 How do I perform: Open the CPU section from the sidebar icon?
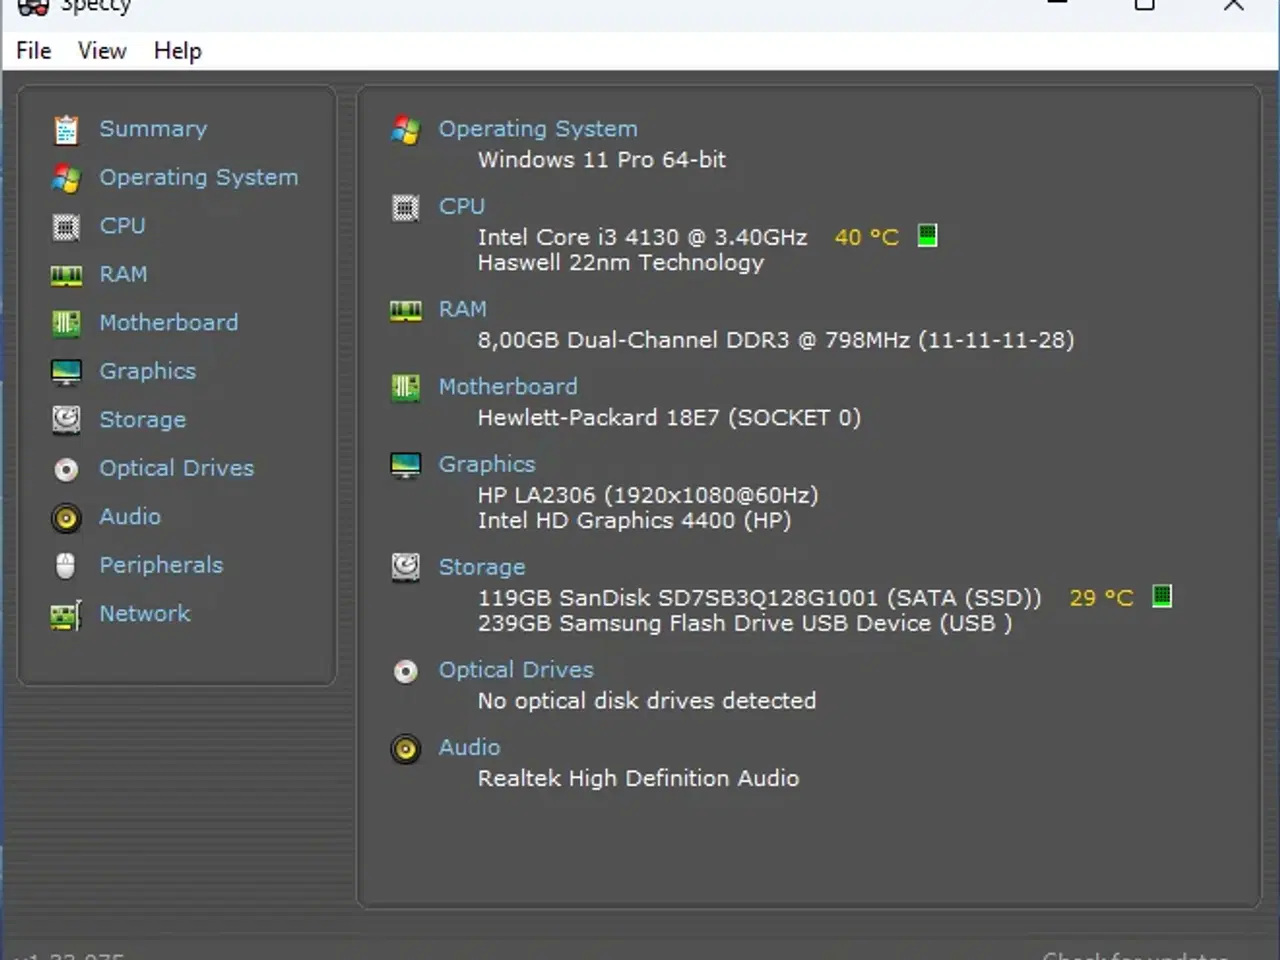click(66, 226)
